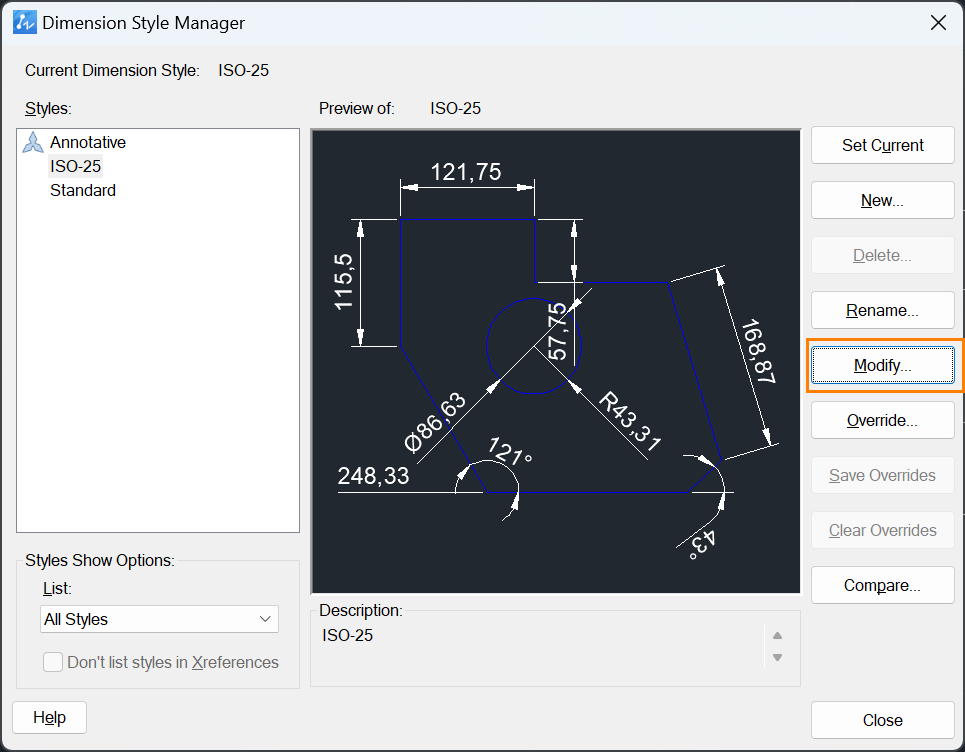This screenshot has width=965, height=752.
Task: Toggle Don't list styles in Xreferences checkbox
Action: 53,662
